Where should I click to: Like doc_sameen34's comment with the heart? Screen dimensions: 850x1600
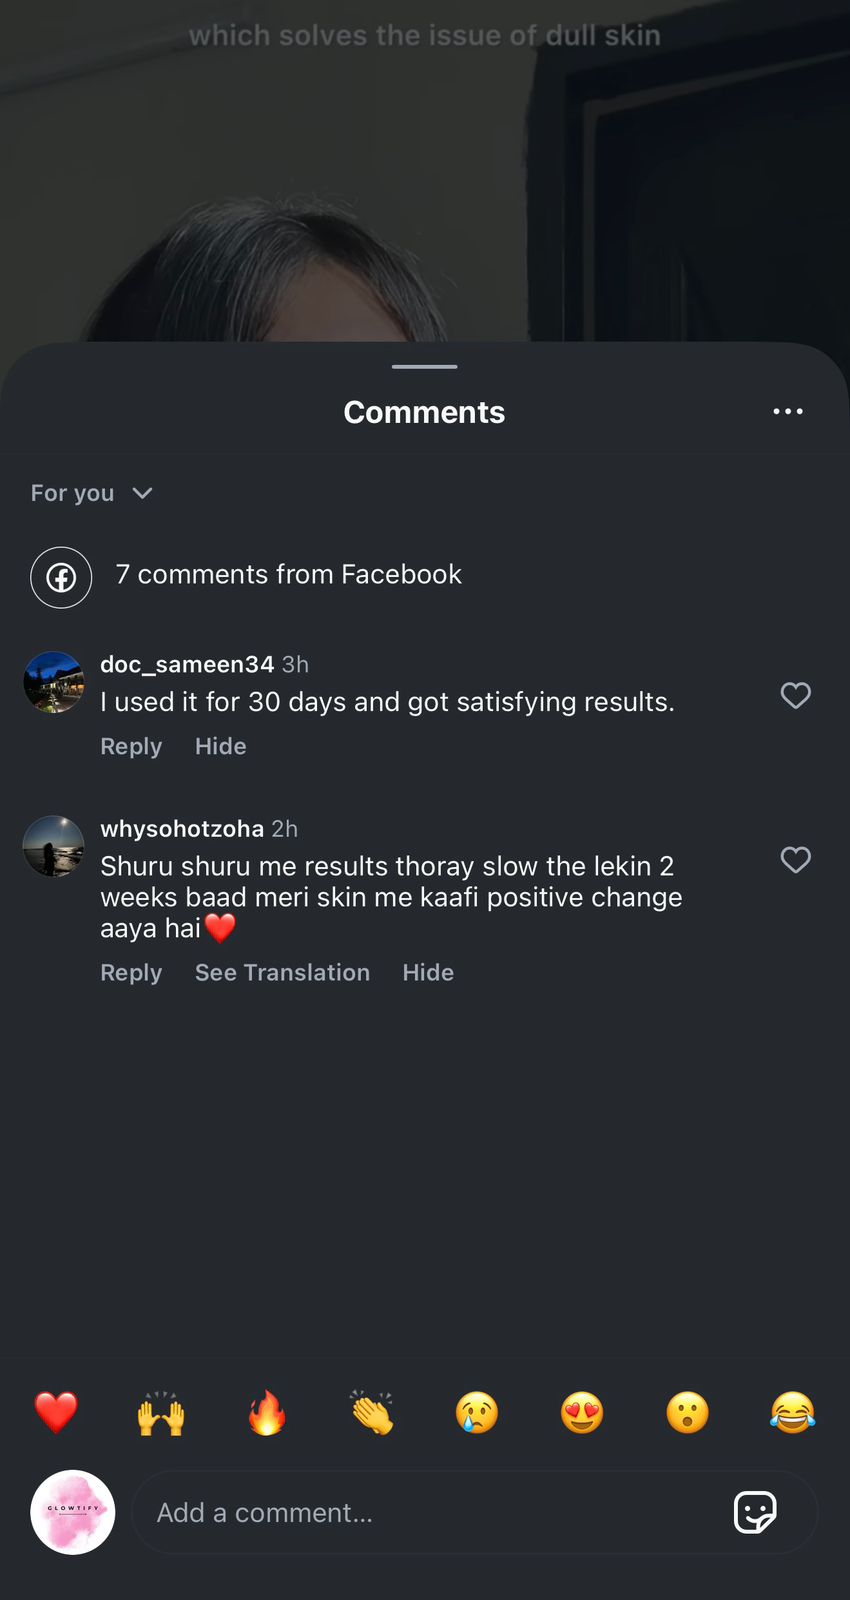pos(795,696)
